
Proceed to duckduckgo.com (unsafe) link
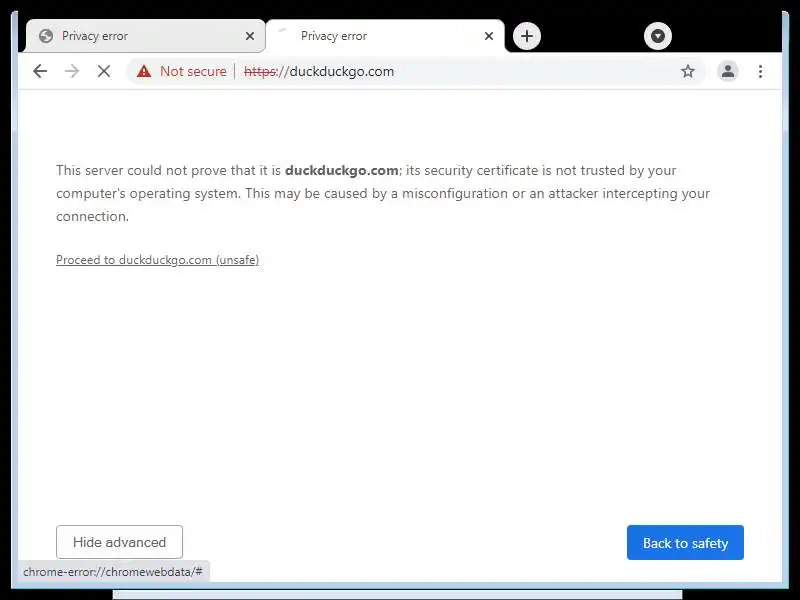pos(158,260)
